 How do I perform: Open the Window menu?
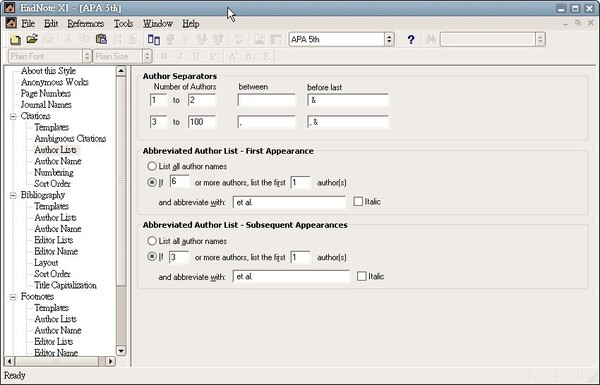[158, 24]
